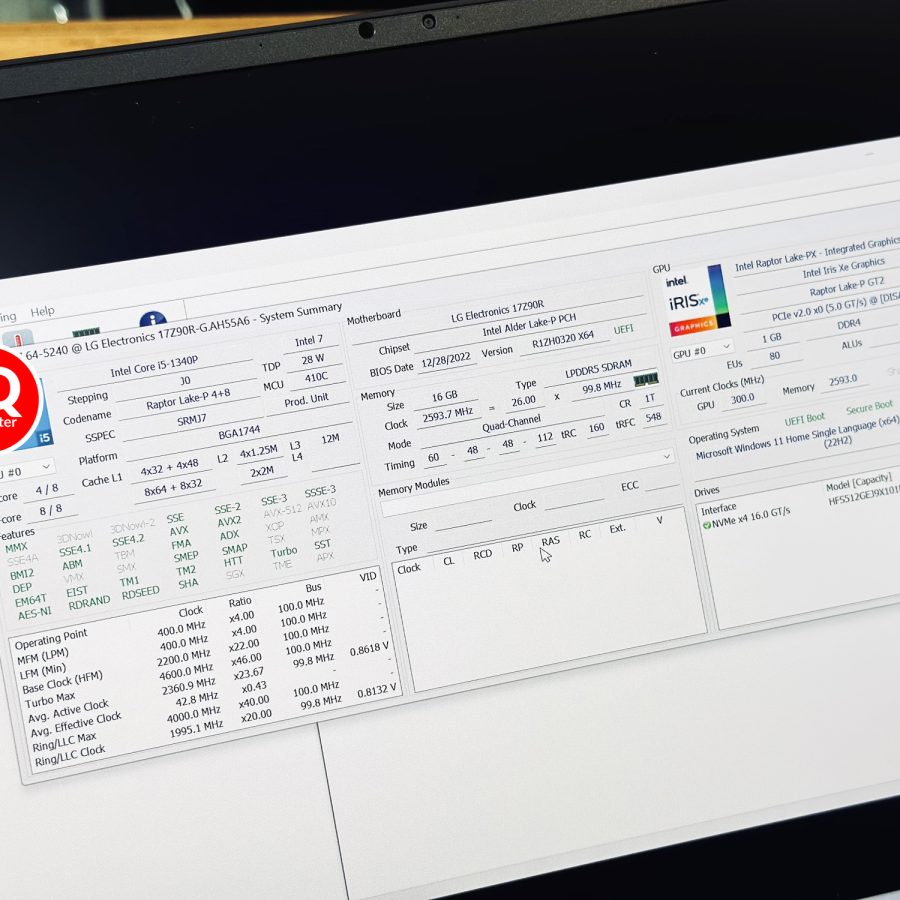Click the 16 GB memory size value

click(445, 396)
